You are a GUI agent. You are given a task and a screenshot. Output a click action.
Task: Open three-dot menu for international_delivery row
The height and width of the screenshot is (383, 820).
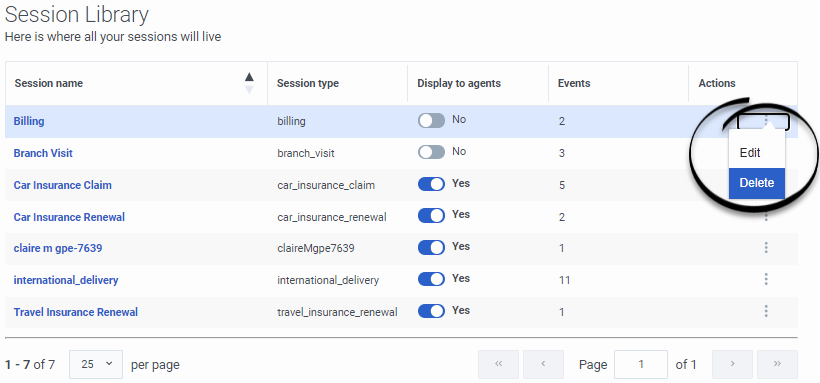(x=766, y=279)
